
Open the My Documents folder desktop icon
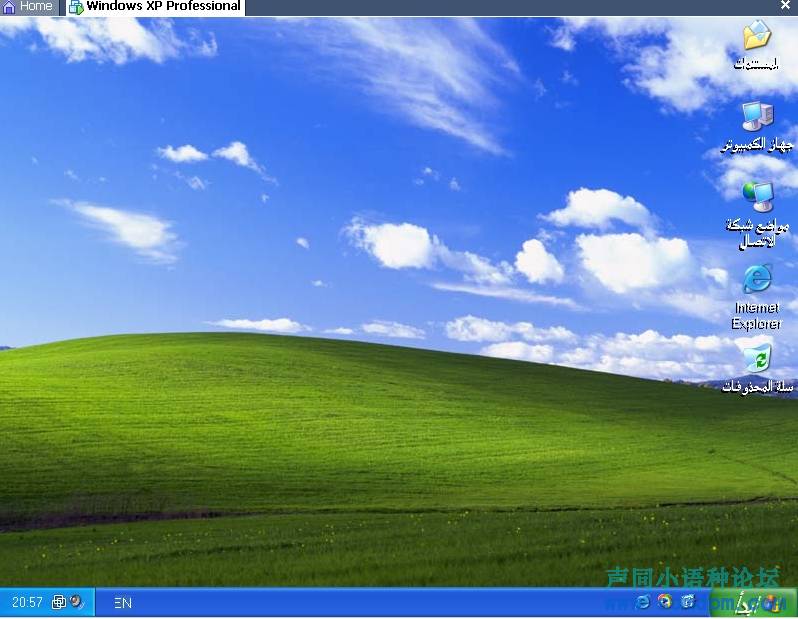757,45
